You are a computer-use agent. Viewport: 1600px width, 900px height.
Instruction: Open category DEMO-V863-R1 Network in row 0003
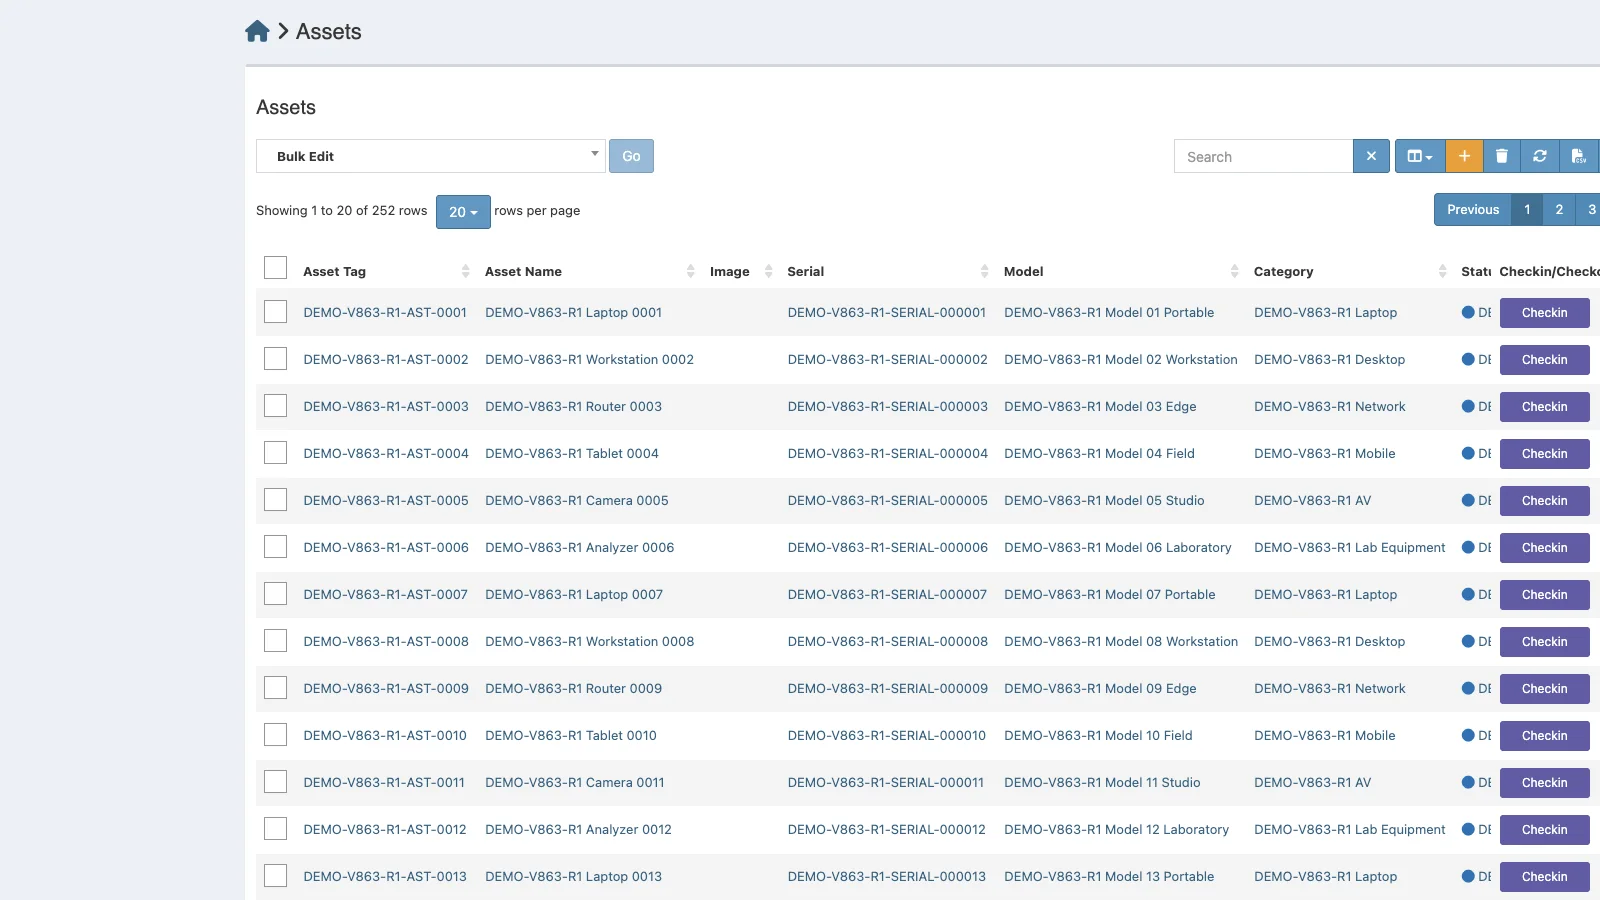click(x=1329, y=406)
